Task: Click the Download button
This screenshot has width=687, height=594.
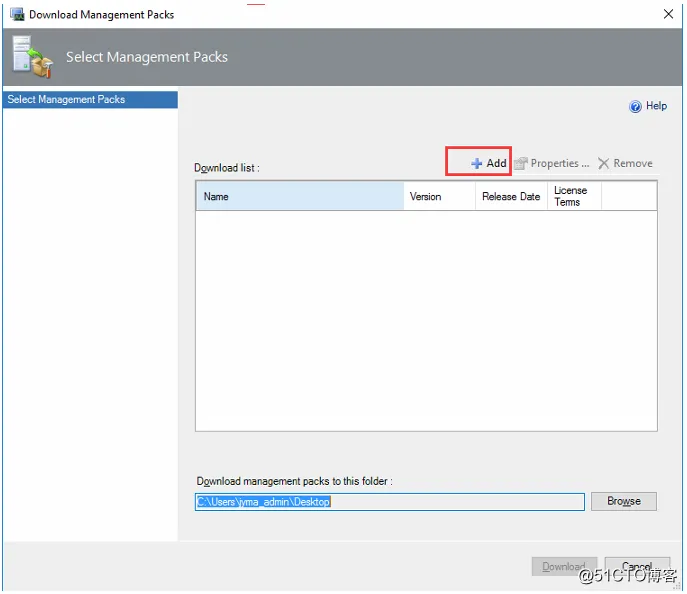Action: 564,566
